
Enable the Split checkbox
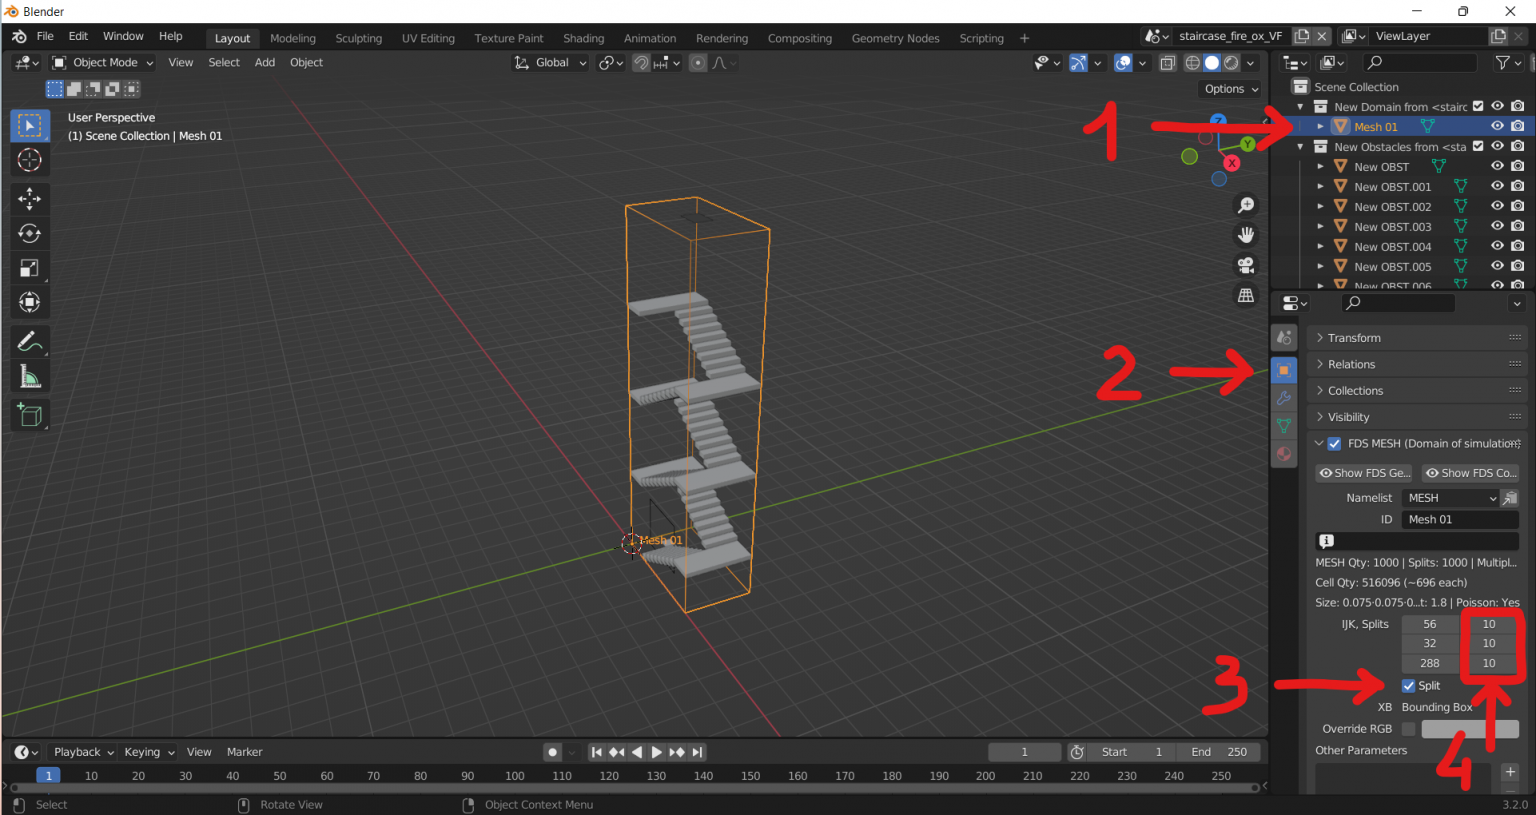pos(1409,686)
